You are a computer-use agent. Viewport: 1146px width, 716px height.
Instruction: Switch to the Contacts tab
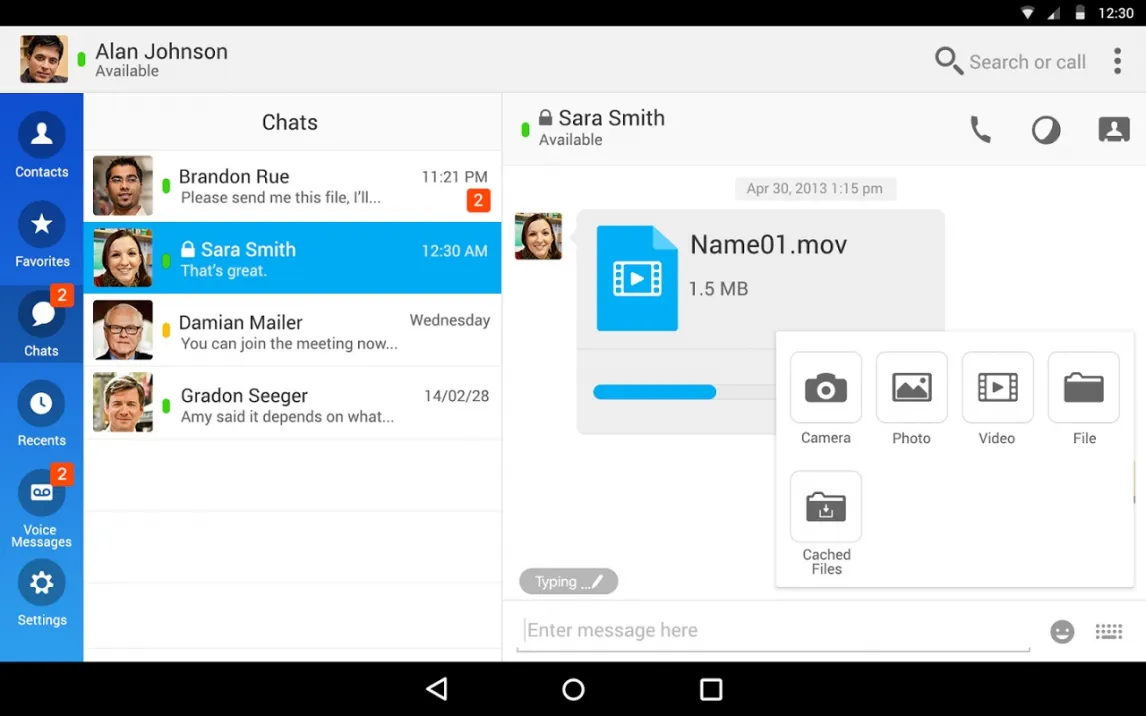[42, 145]
